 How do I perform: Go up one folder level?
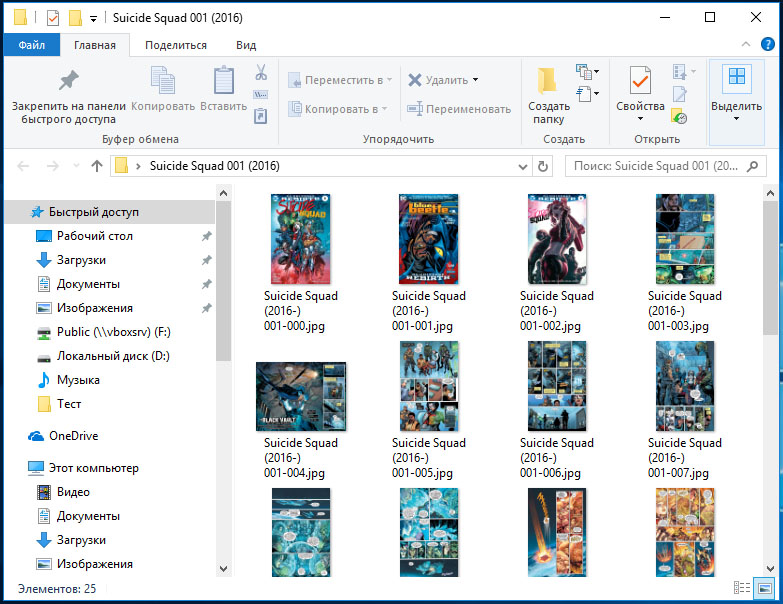point(97,166)
